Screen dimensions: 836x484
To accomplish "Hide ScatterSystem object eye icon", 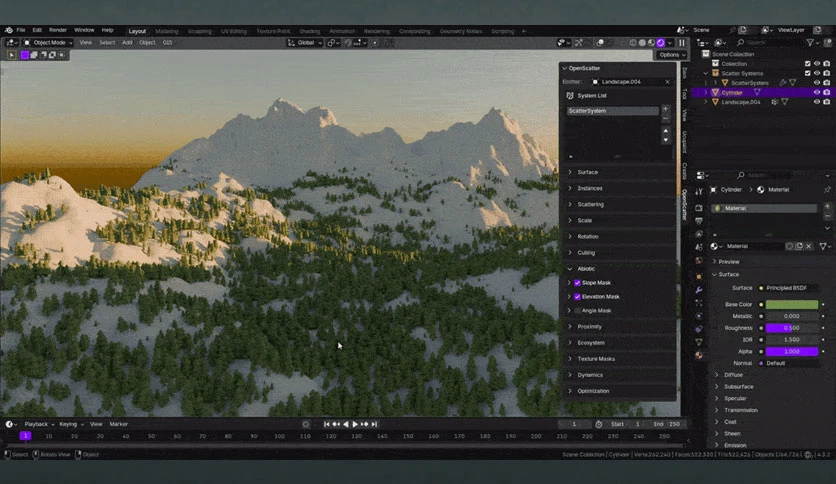I will click(x=817, y=83).
